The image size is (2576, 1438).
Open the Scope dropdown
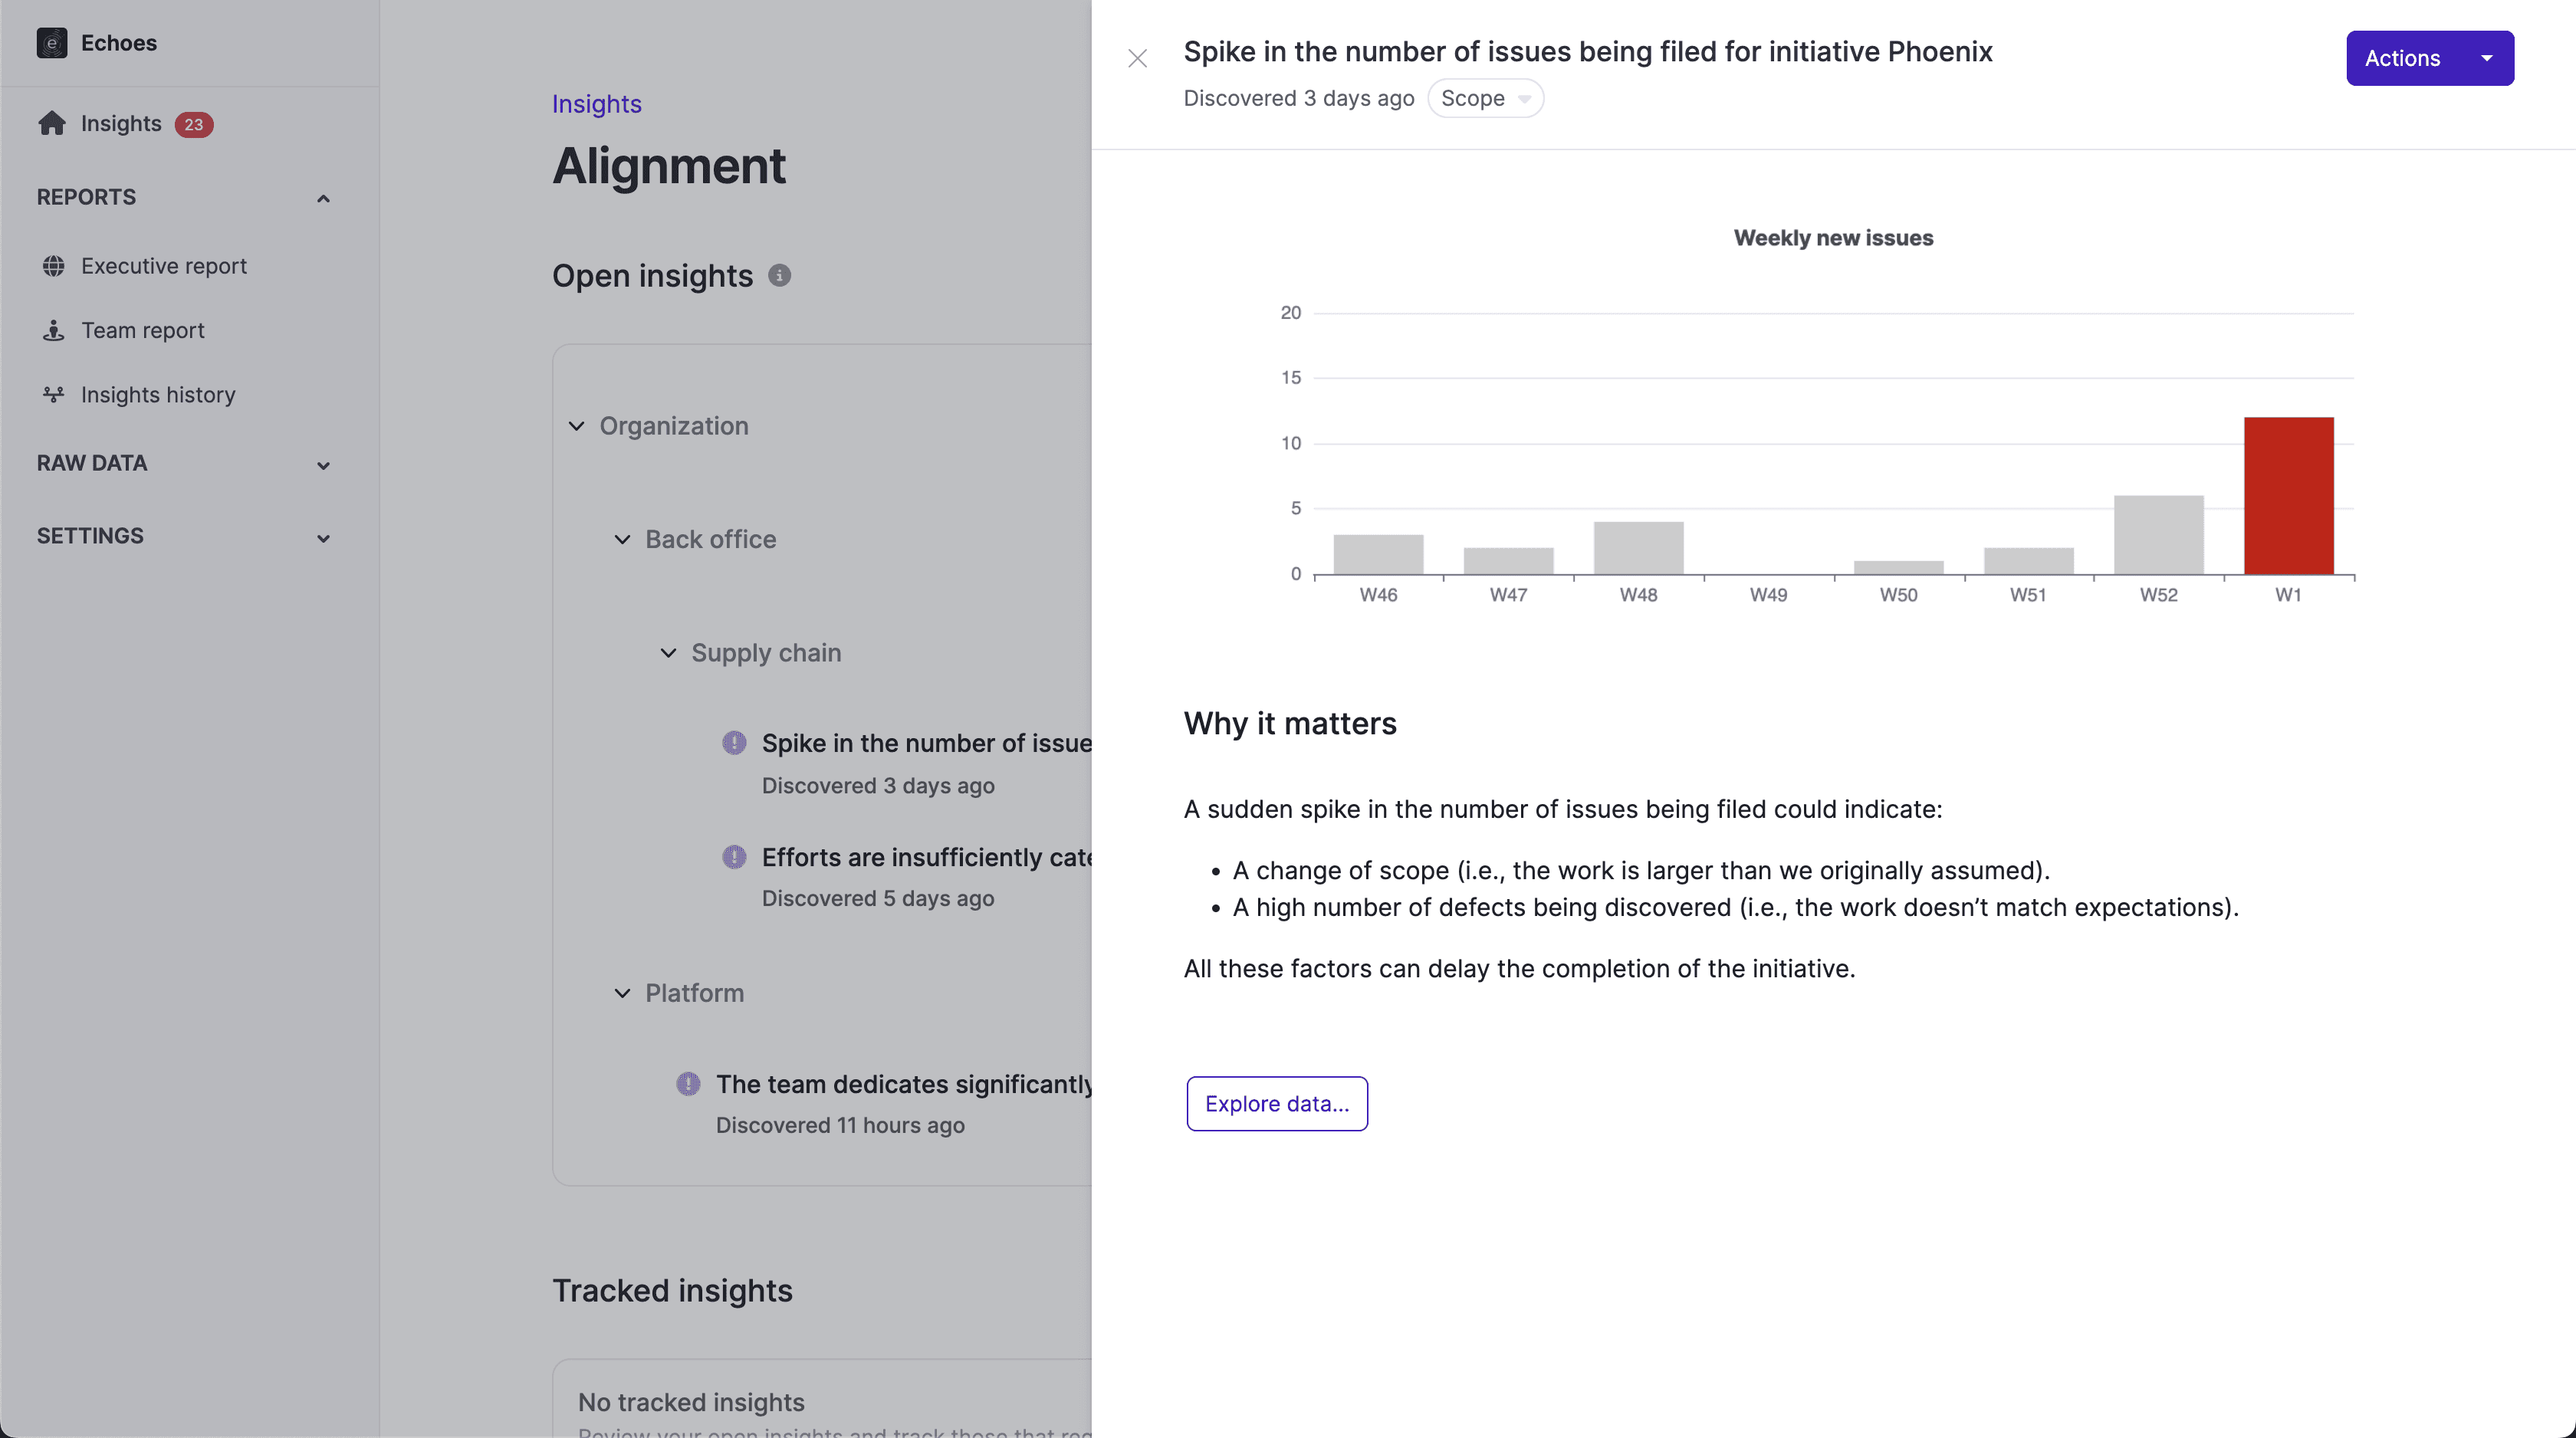click(1485, 98)
